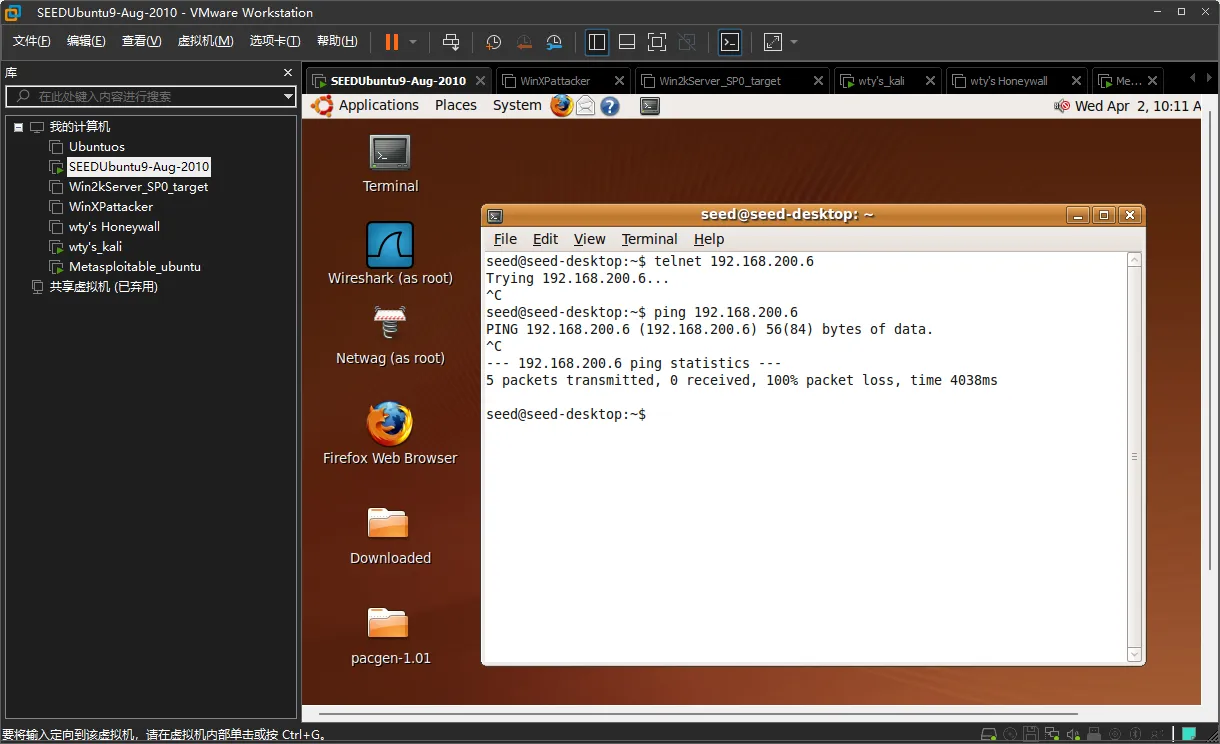
Task: Open the 帮助(H) menu
Action: point(337,41)
